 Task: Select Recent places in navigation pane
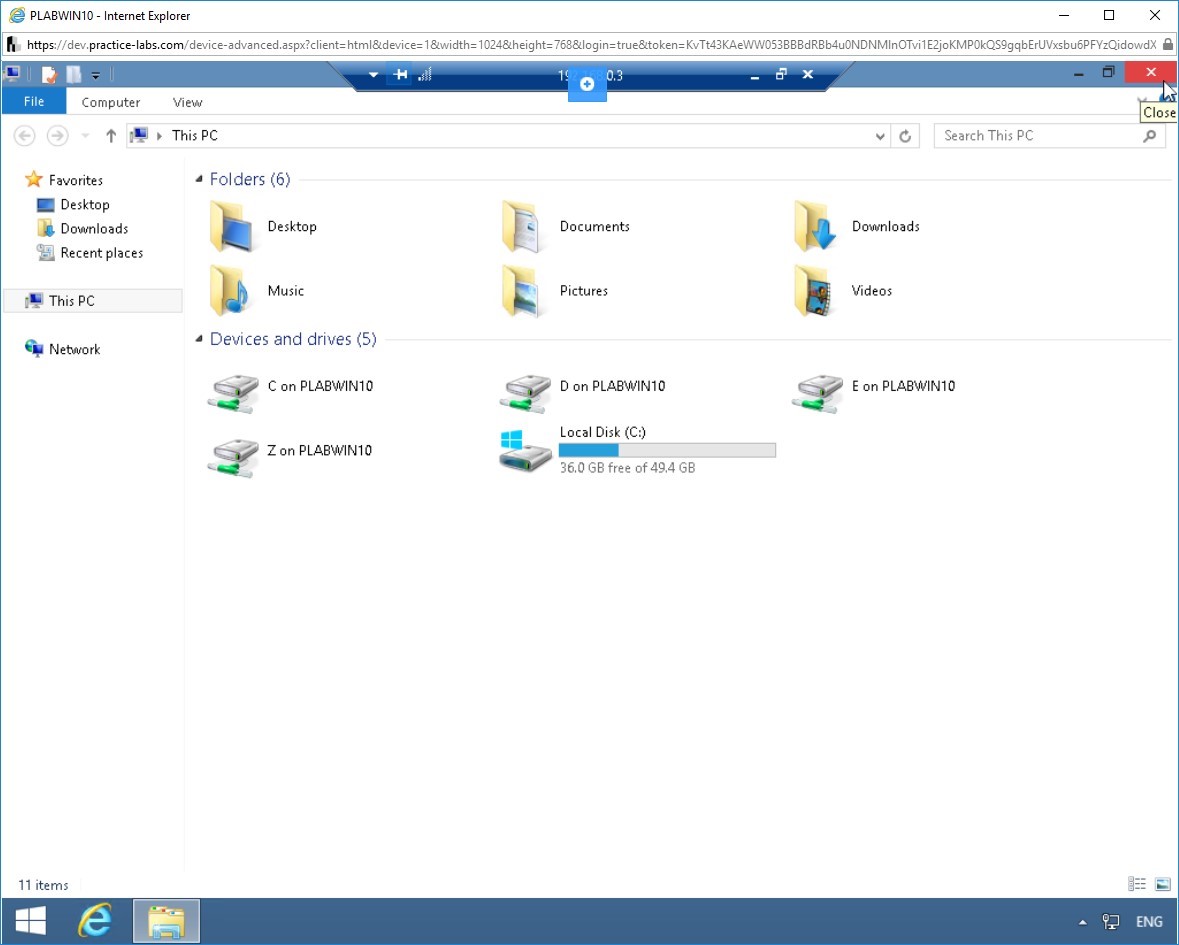pos(102,253)
